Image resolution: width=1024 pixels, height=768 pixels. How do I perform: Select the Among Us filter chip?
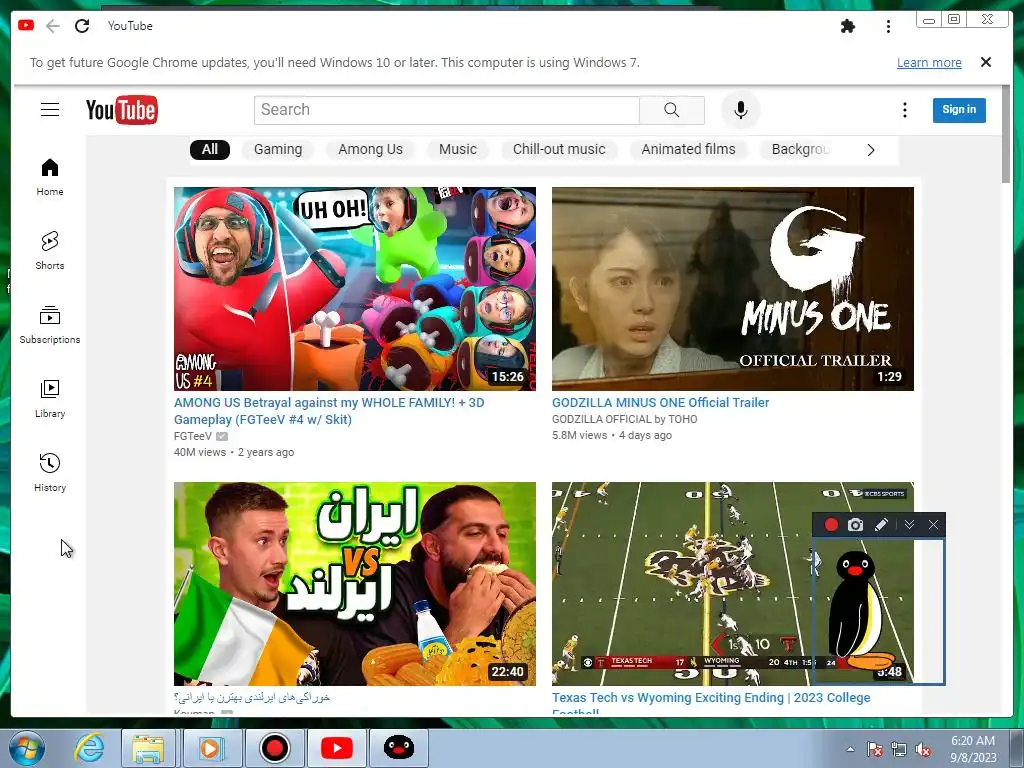pos(370,150)
